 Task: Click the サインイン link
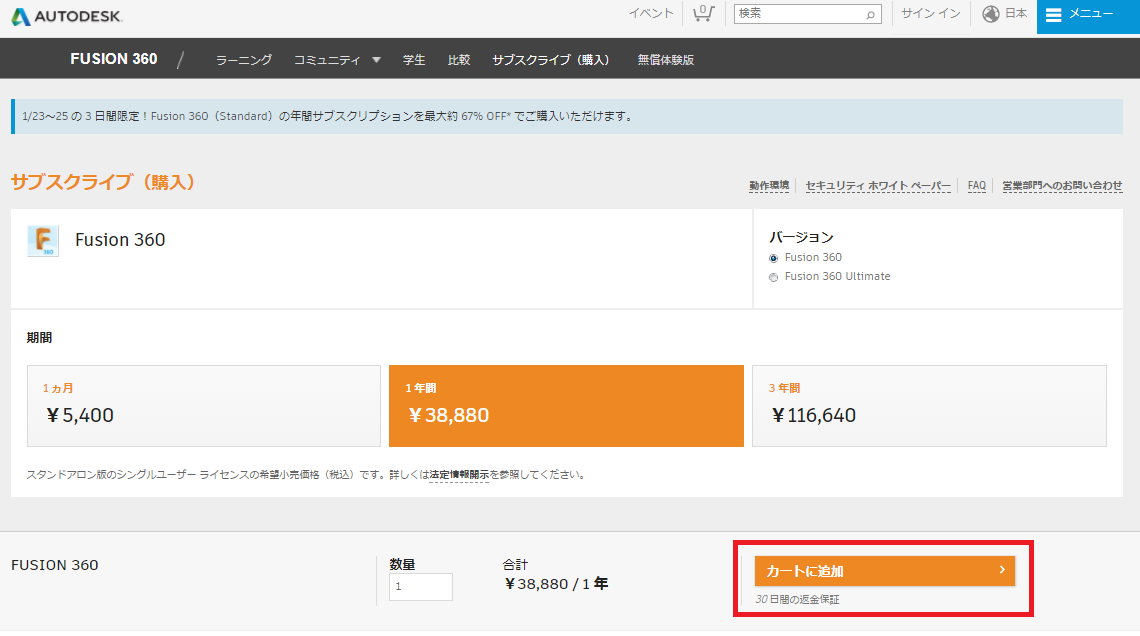(931, 13)
